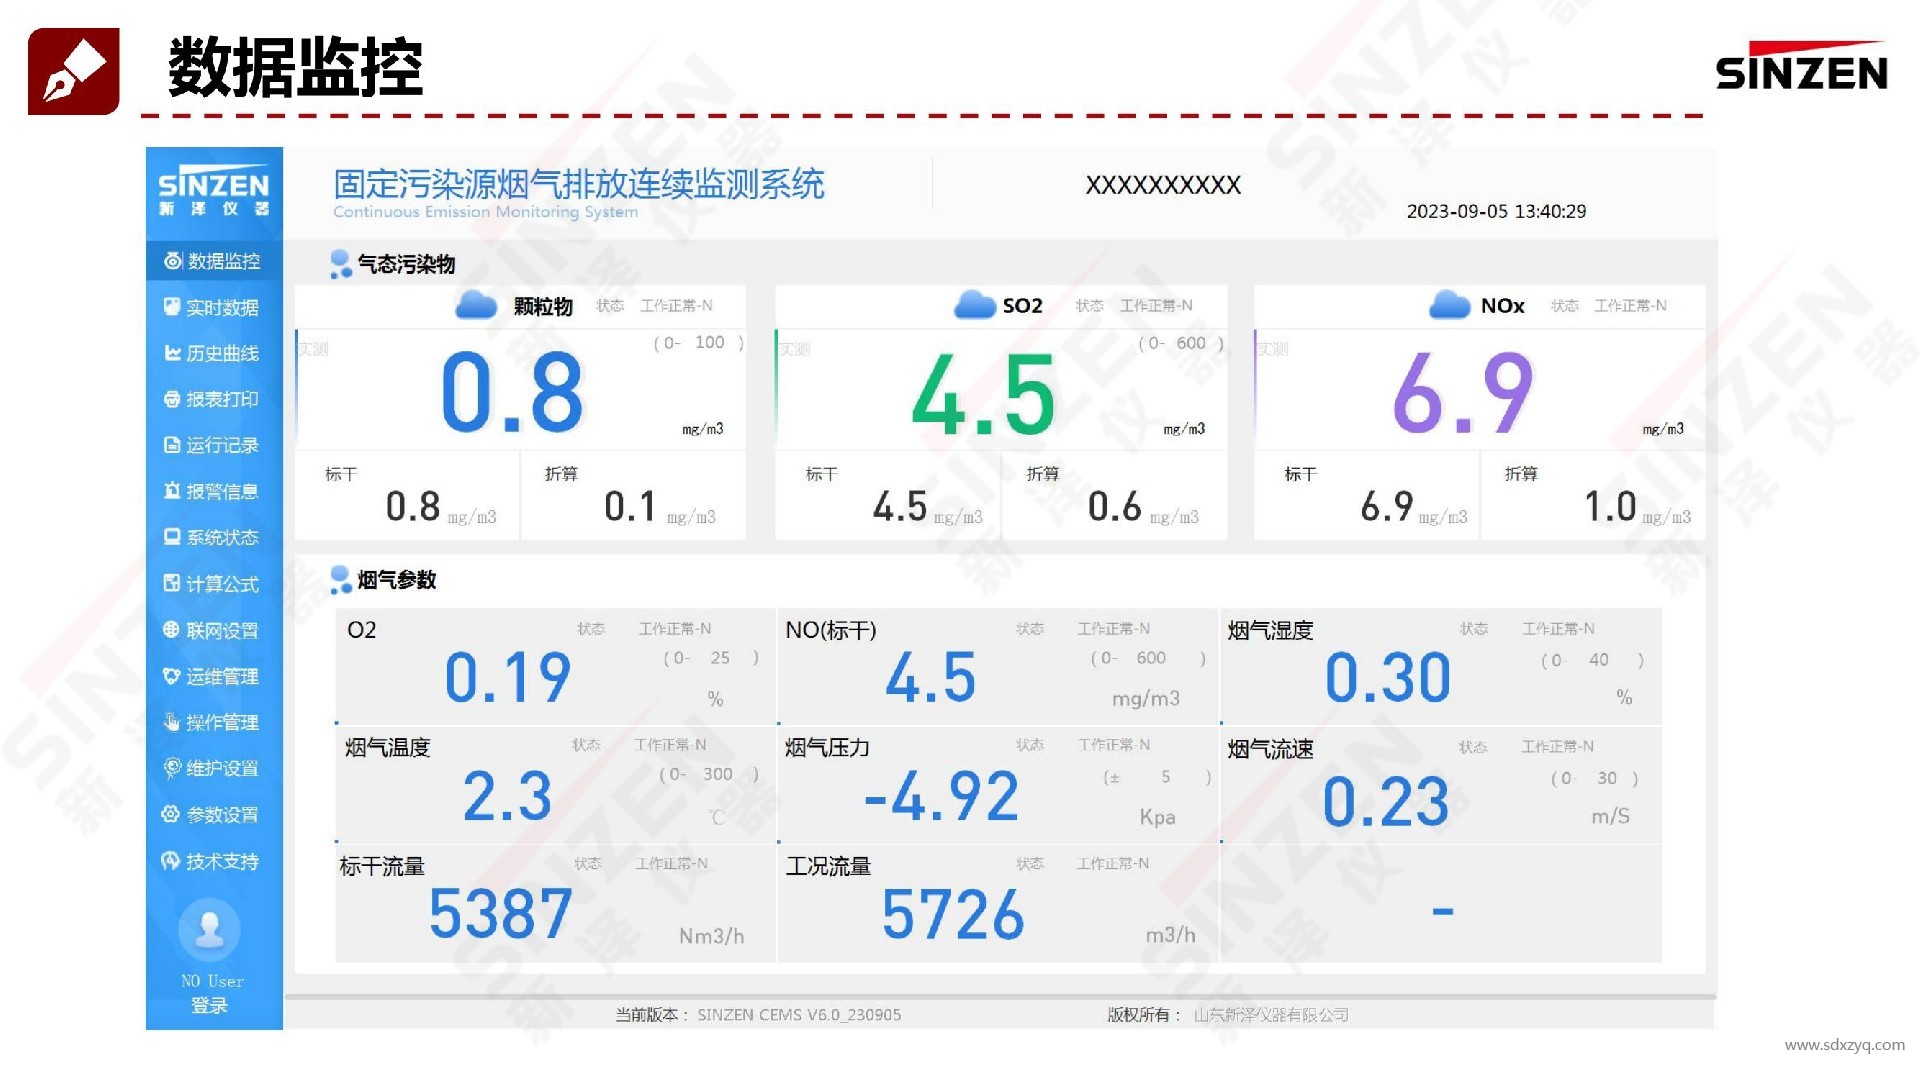Select 数据监控 in the sidebar menu

(x=213, y=261)
